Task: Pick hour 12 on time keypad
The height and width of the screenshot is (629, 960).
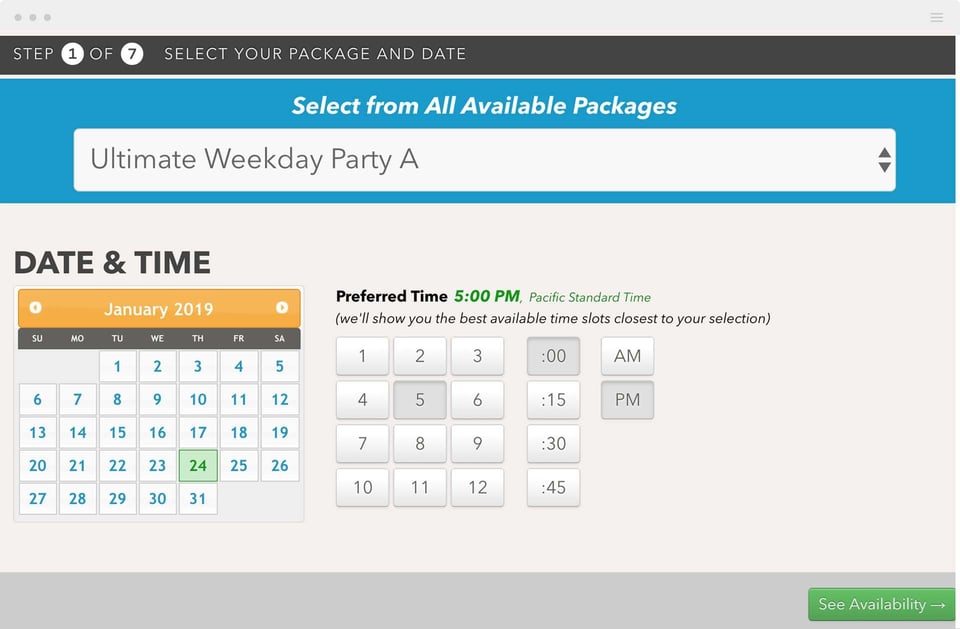Action: (x=477, y=487)
